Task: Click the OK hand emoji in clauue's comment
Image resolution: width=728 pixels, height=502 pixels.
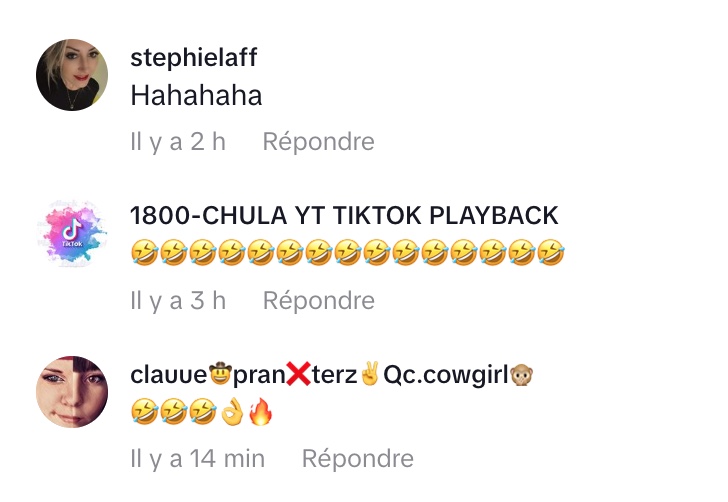Action: pyautogui.click(x=232, y=411)
